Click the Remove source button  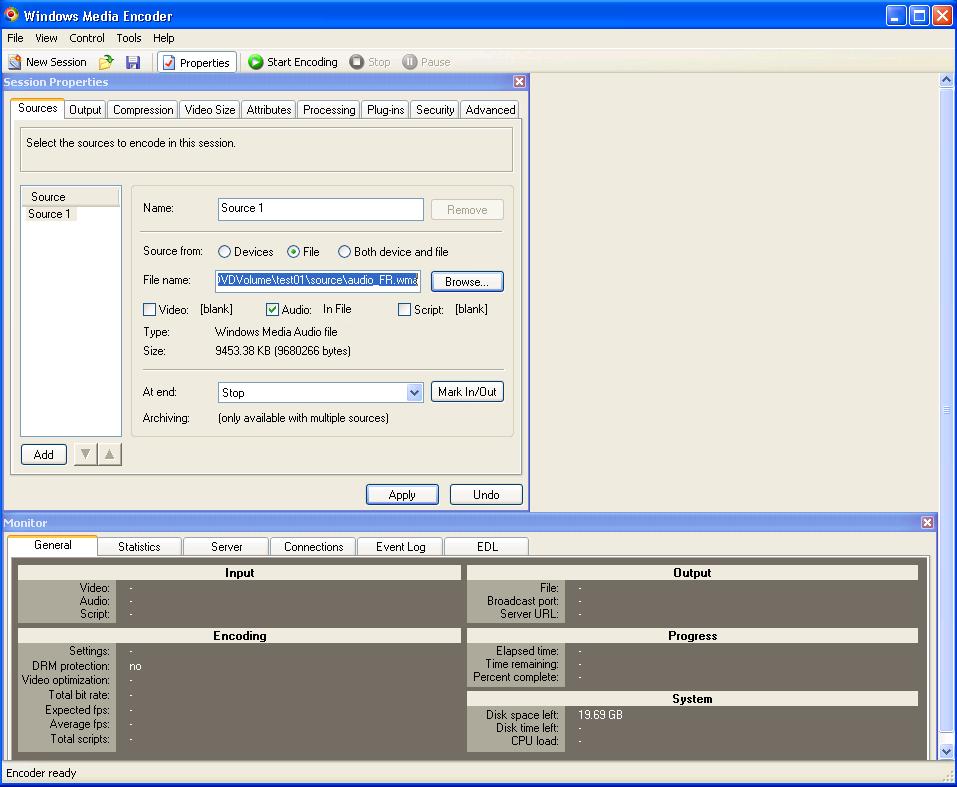(467, 209)
